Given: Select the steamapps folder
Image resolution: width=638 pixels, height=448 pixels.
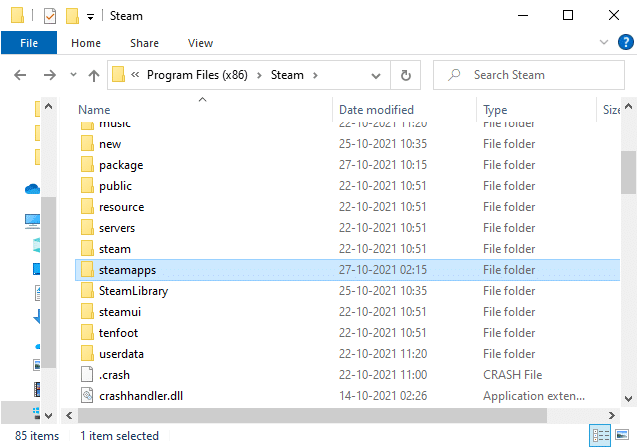Looking at the screenshot, I should point(348,270).
